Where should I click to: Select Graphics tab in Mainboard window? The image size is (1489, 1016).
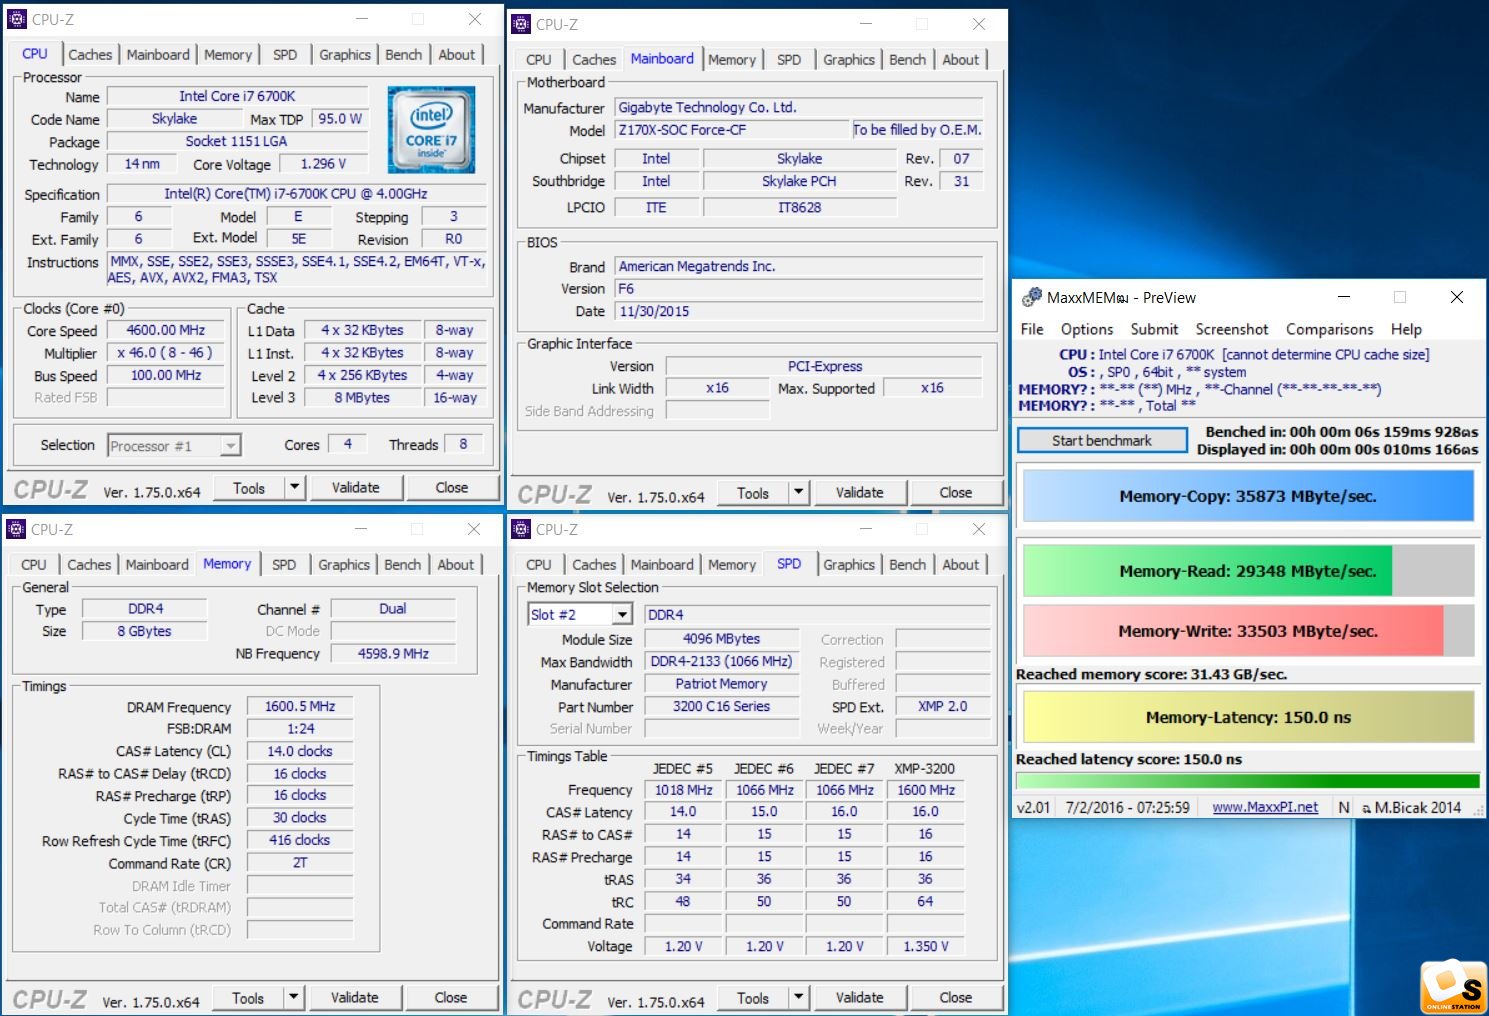coord(849,60)
